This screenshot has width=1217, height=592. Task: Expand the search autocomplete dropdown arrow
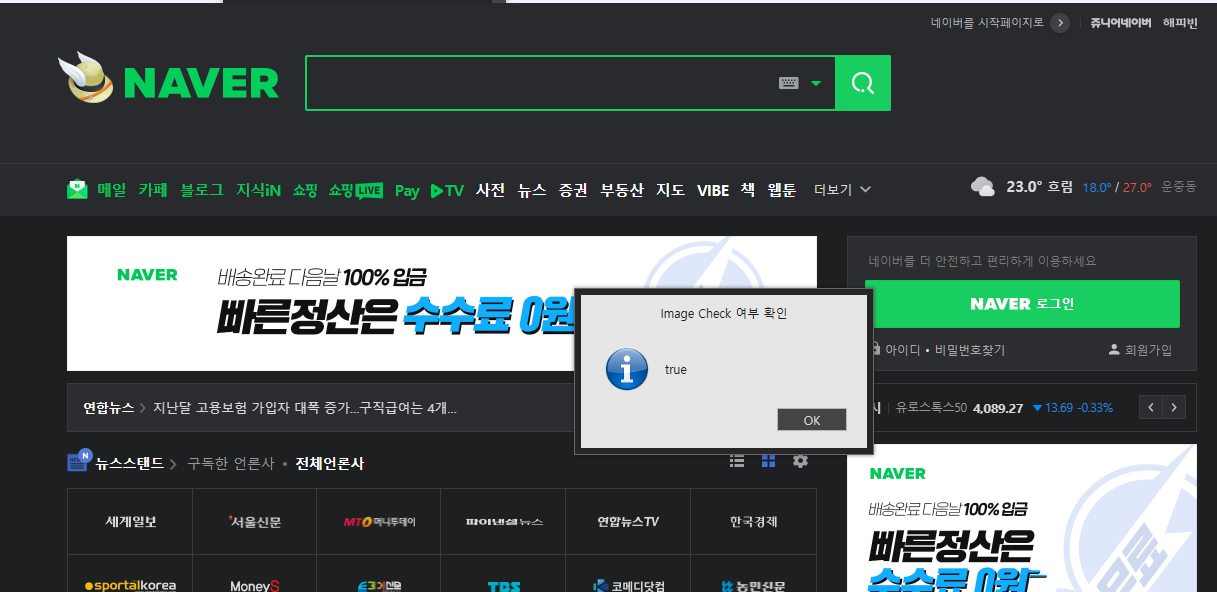[816, 84]
